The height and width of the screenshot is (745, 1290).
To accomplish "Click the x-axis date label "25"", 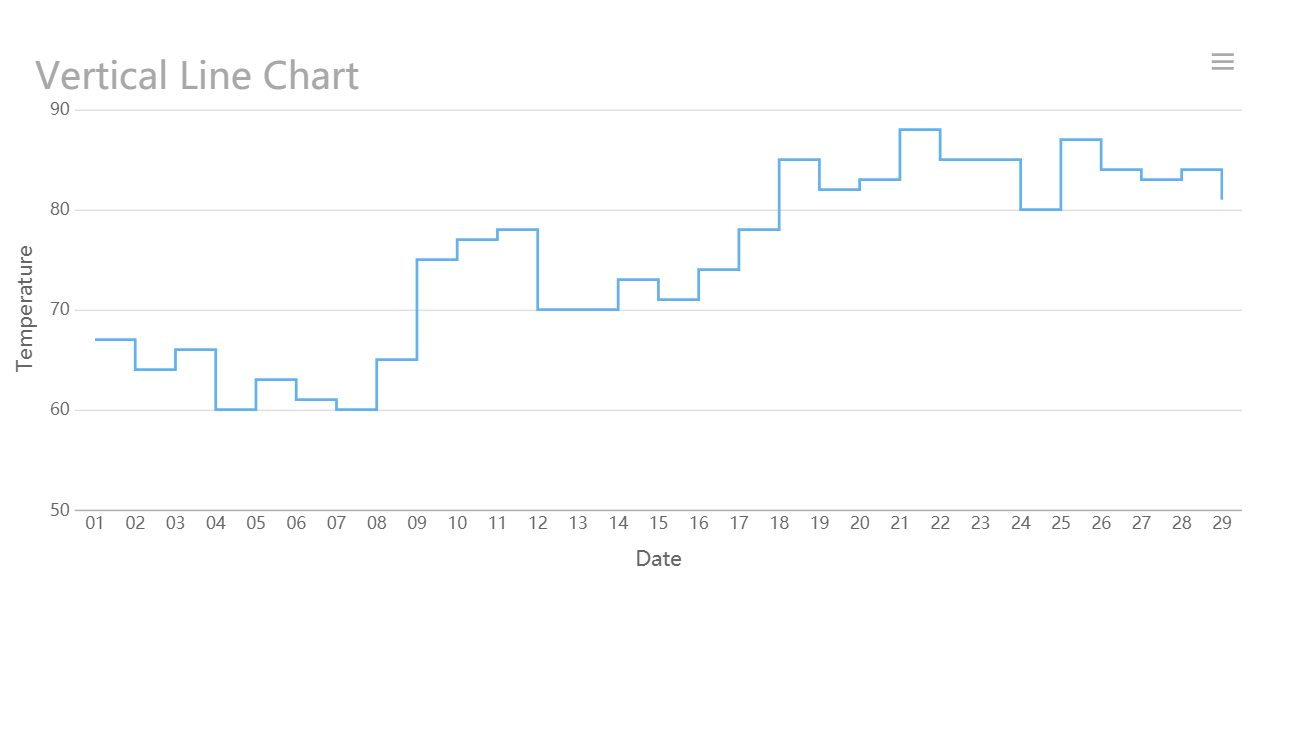I will pos(1061,523).
